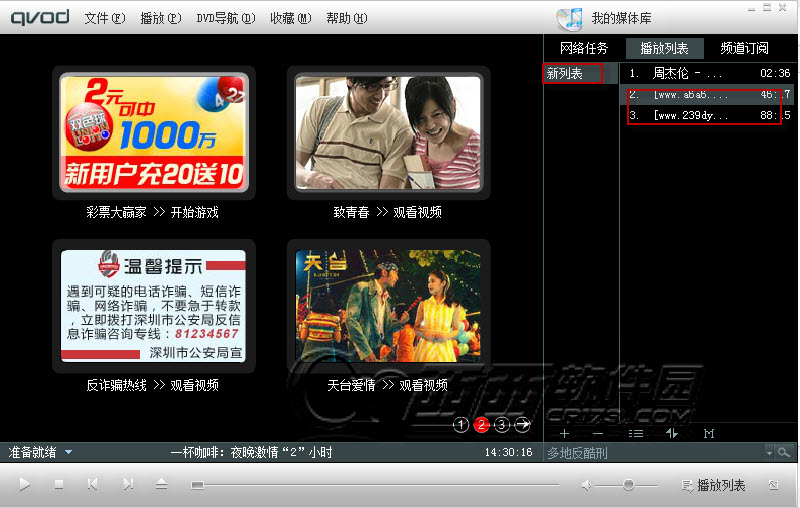800x508 pixels.
Task: Click 致青春 >> 观看视频 link
Action: coord(387,212)
